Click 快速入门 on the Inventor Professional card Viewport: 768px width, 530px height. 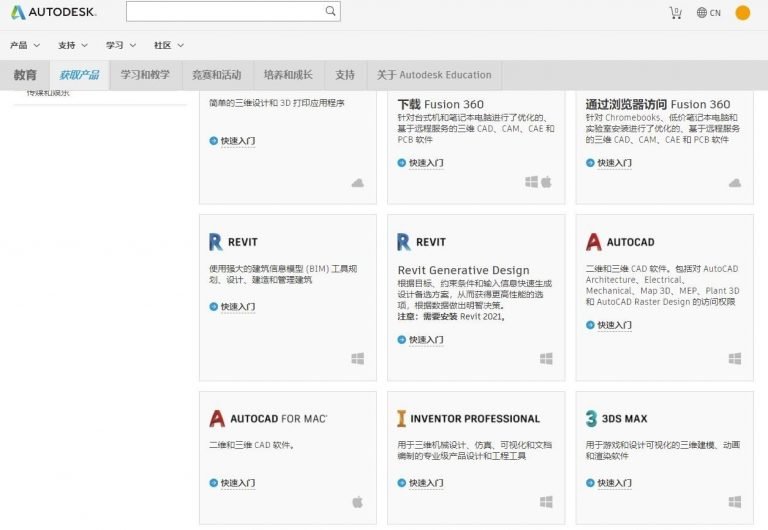pos(426,483)
